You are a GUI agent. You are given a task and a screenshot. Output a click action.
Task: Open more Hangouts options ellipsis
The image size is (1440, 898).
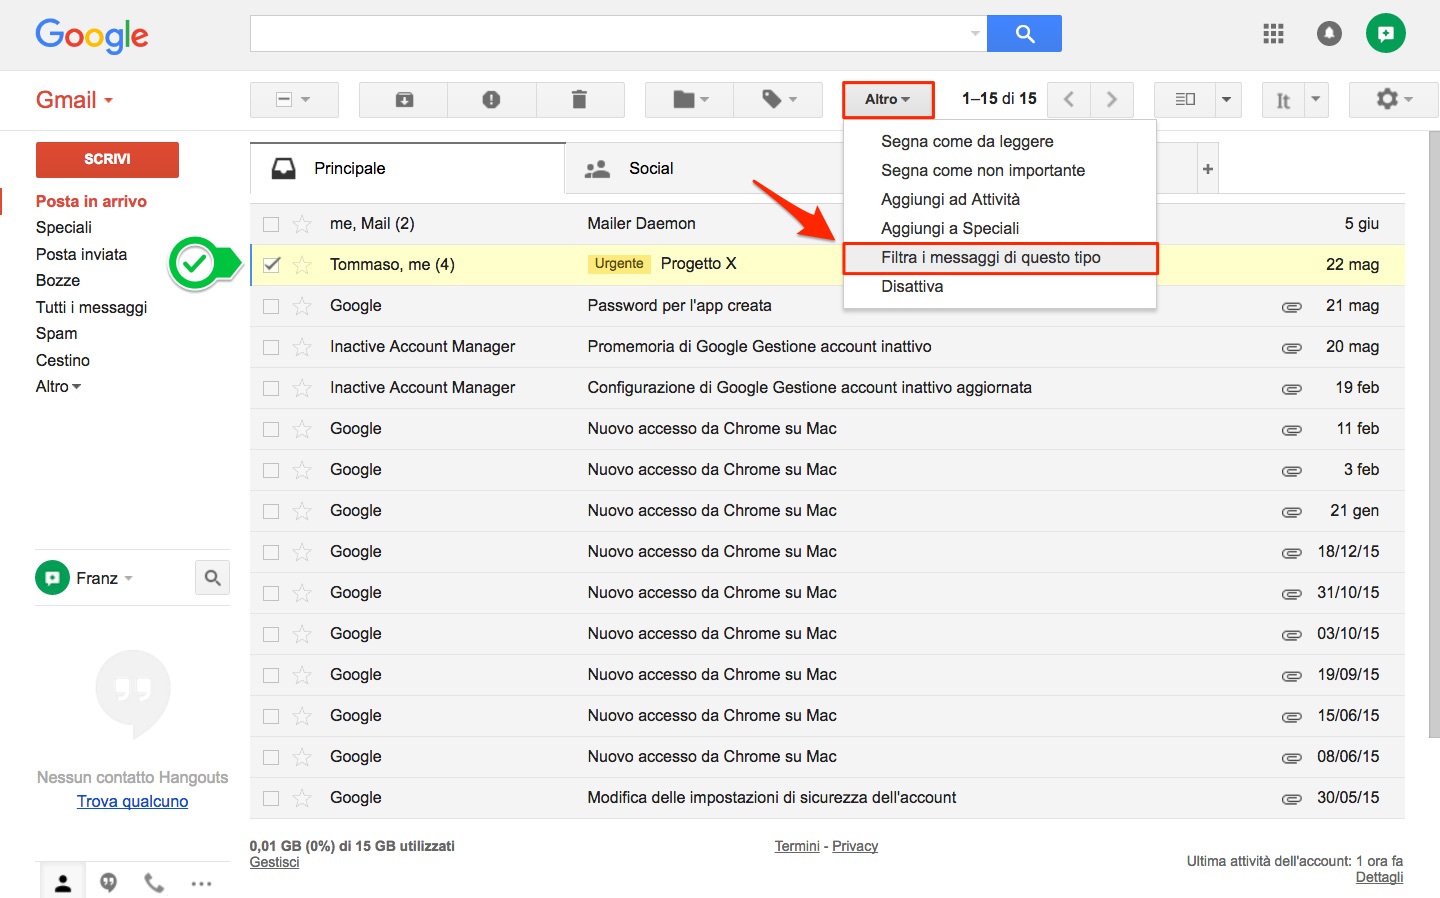201,883
